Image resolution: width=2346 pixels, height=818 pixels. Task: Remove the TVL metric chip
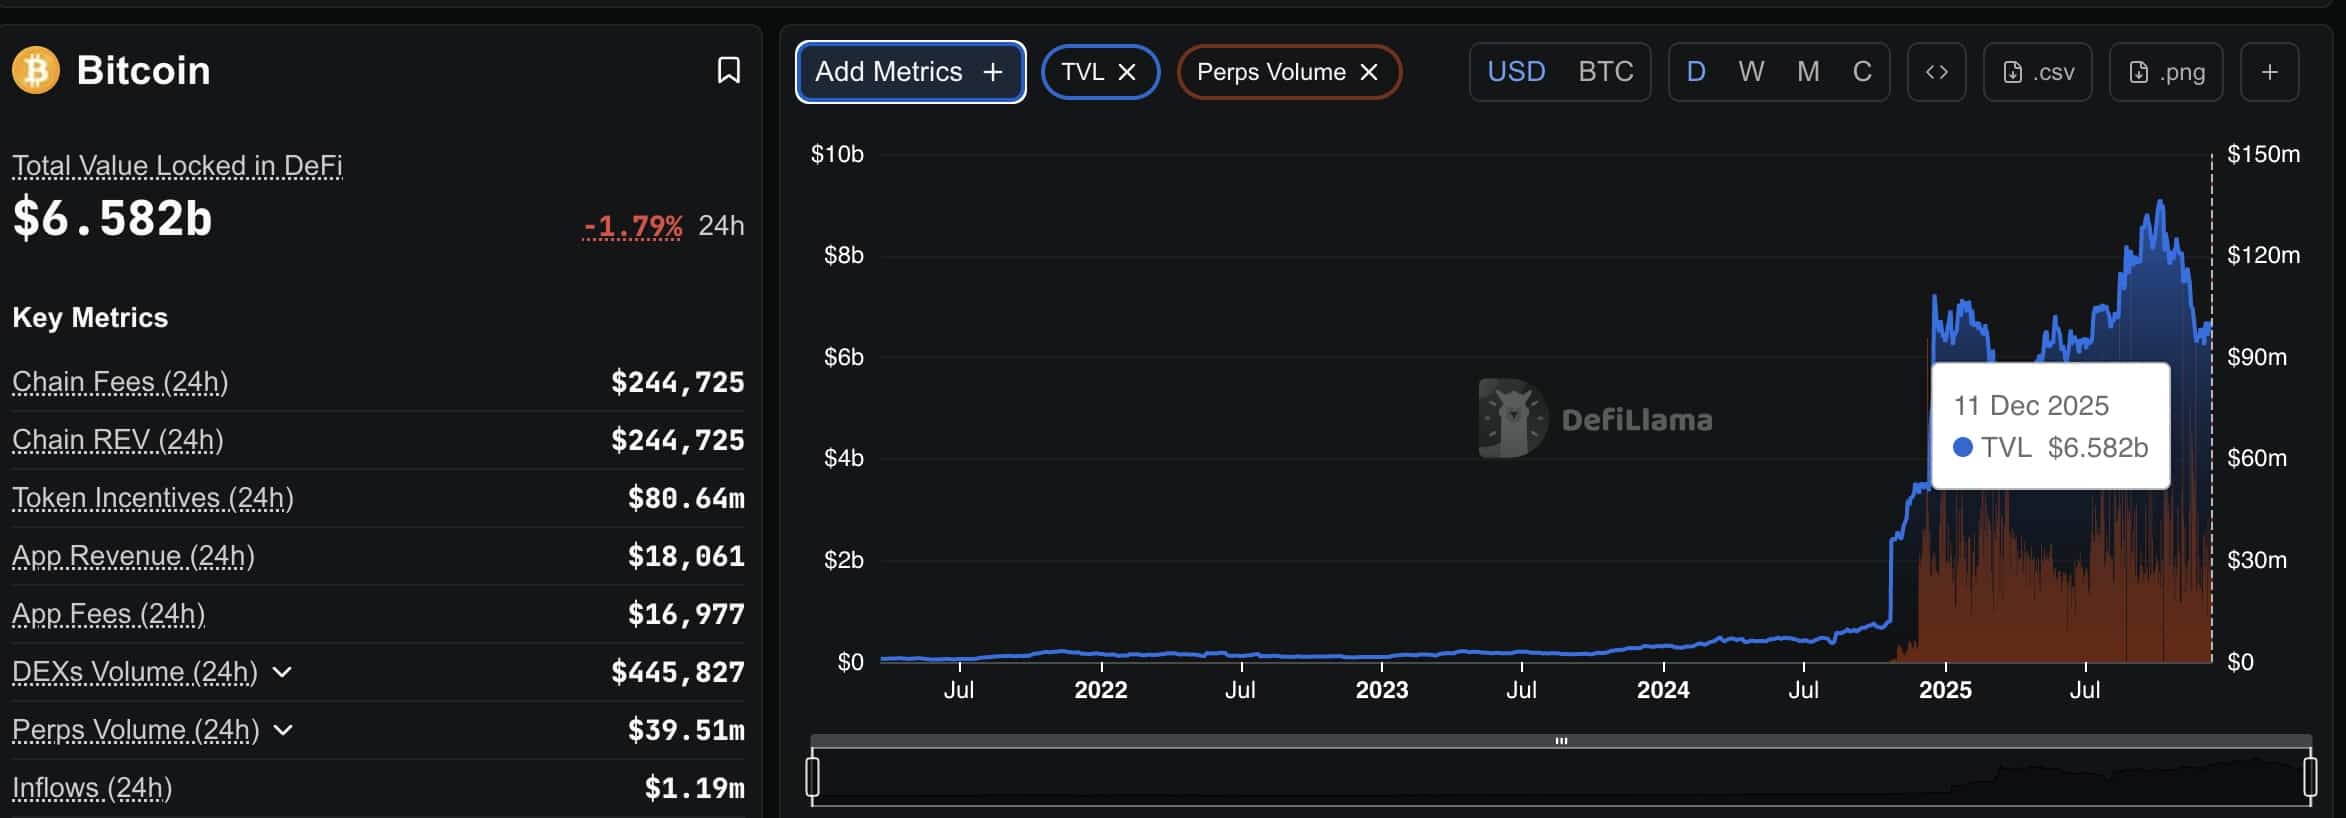[x=1128, y=71]
